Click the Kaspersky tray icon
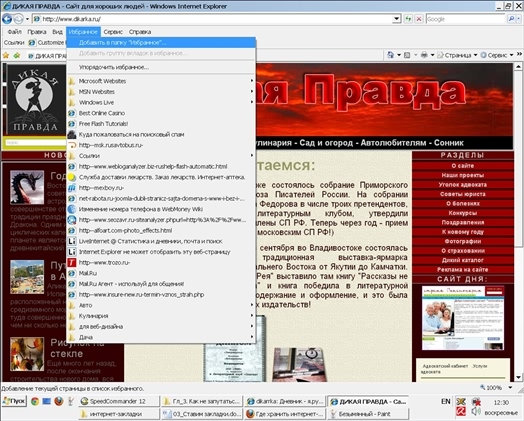 click(x=461, y=411)
